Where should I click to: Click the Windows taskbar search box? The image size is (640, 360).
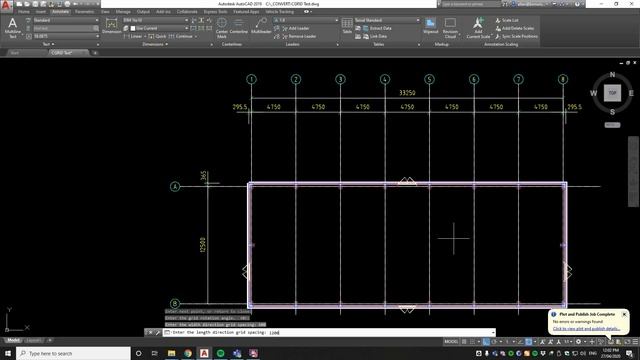tap(73, 353)
